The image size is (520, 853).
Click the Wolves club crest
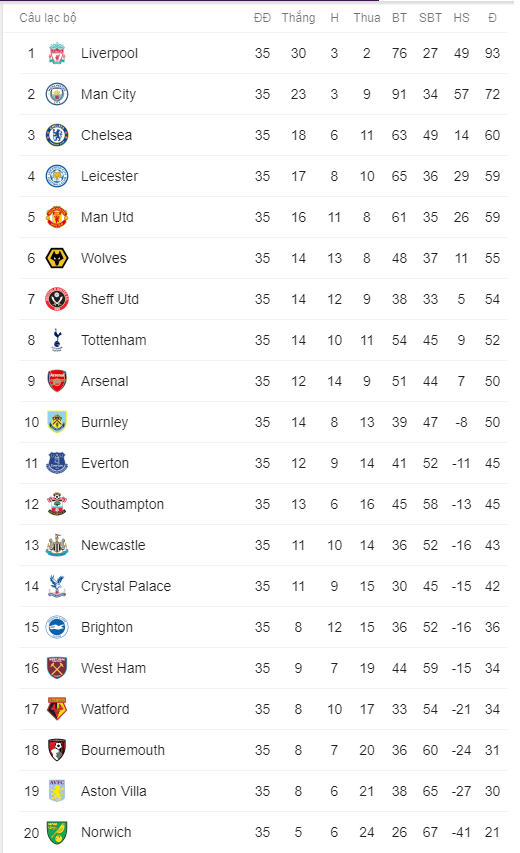57,258
